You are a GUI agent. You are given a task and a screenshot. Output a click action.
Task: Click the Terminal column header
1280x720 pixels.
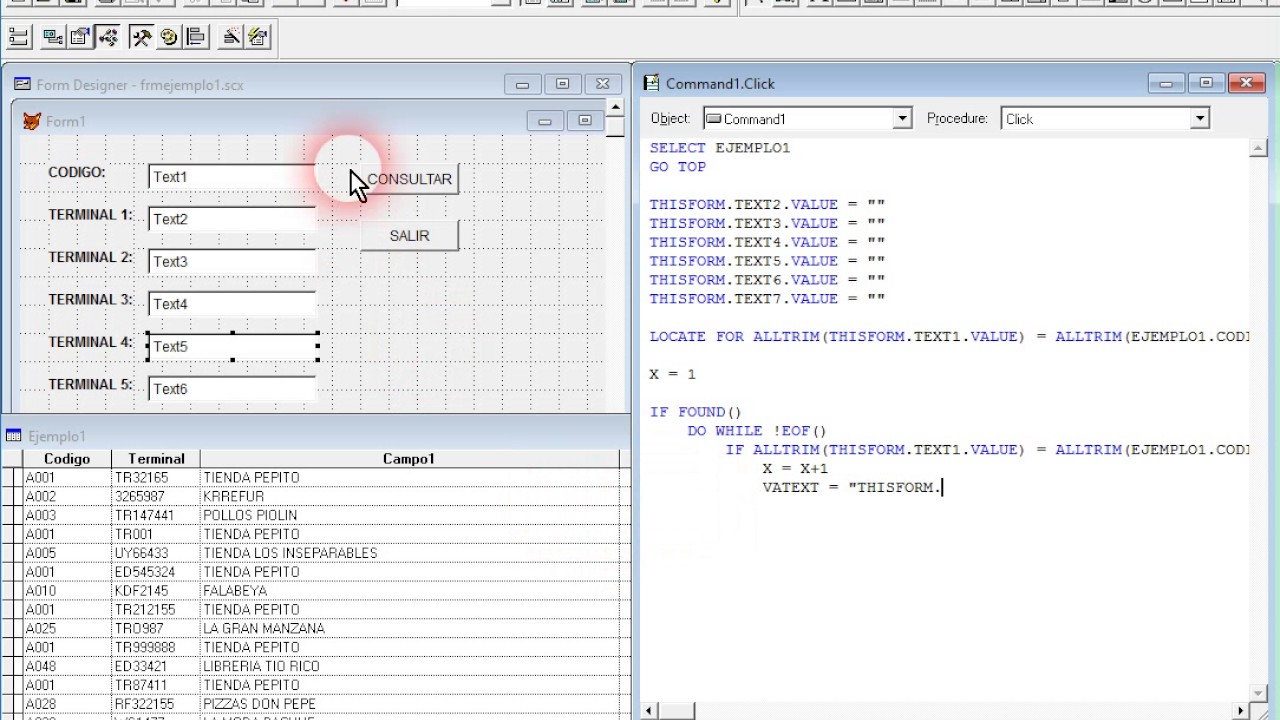pos(156,459)
